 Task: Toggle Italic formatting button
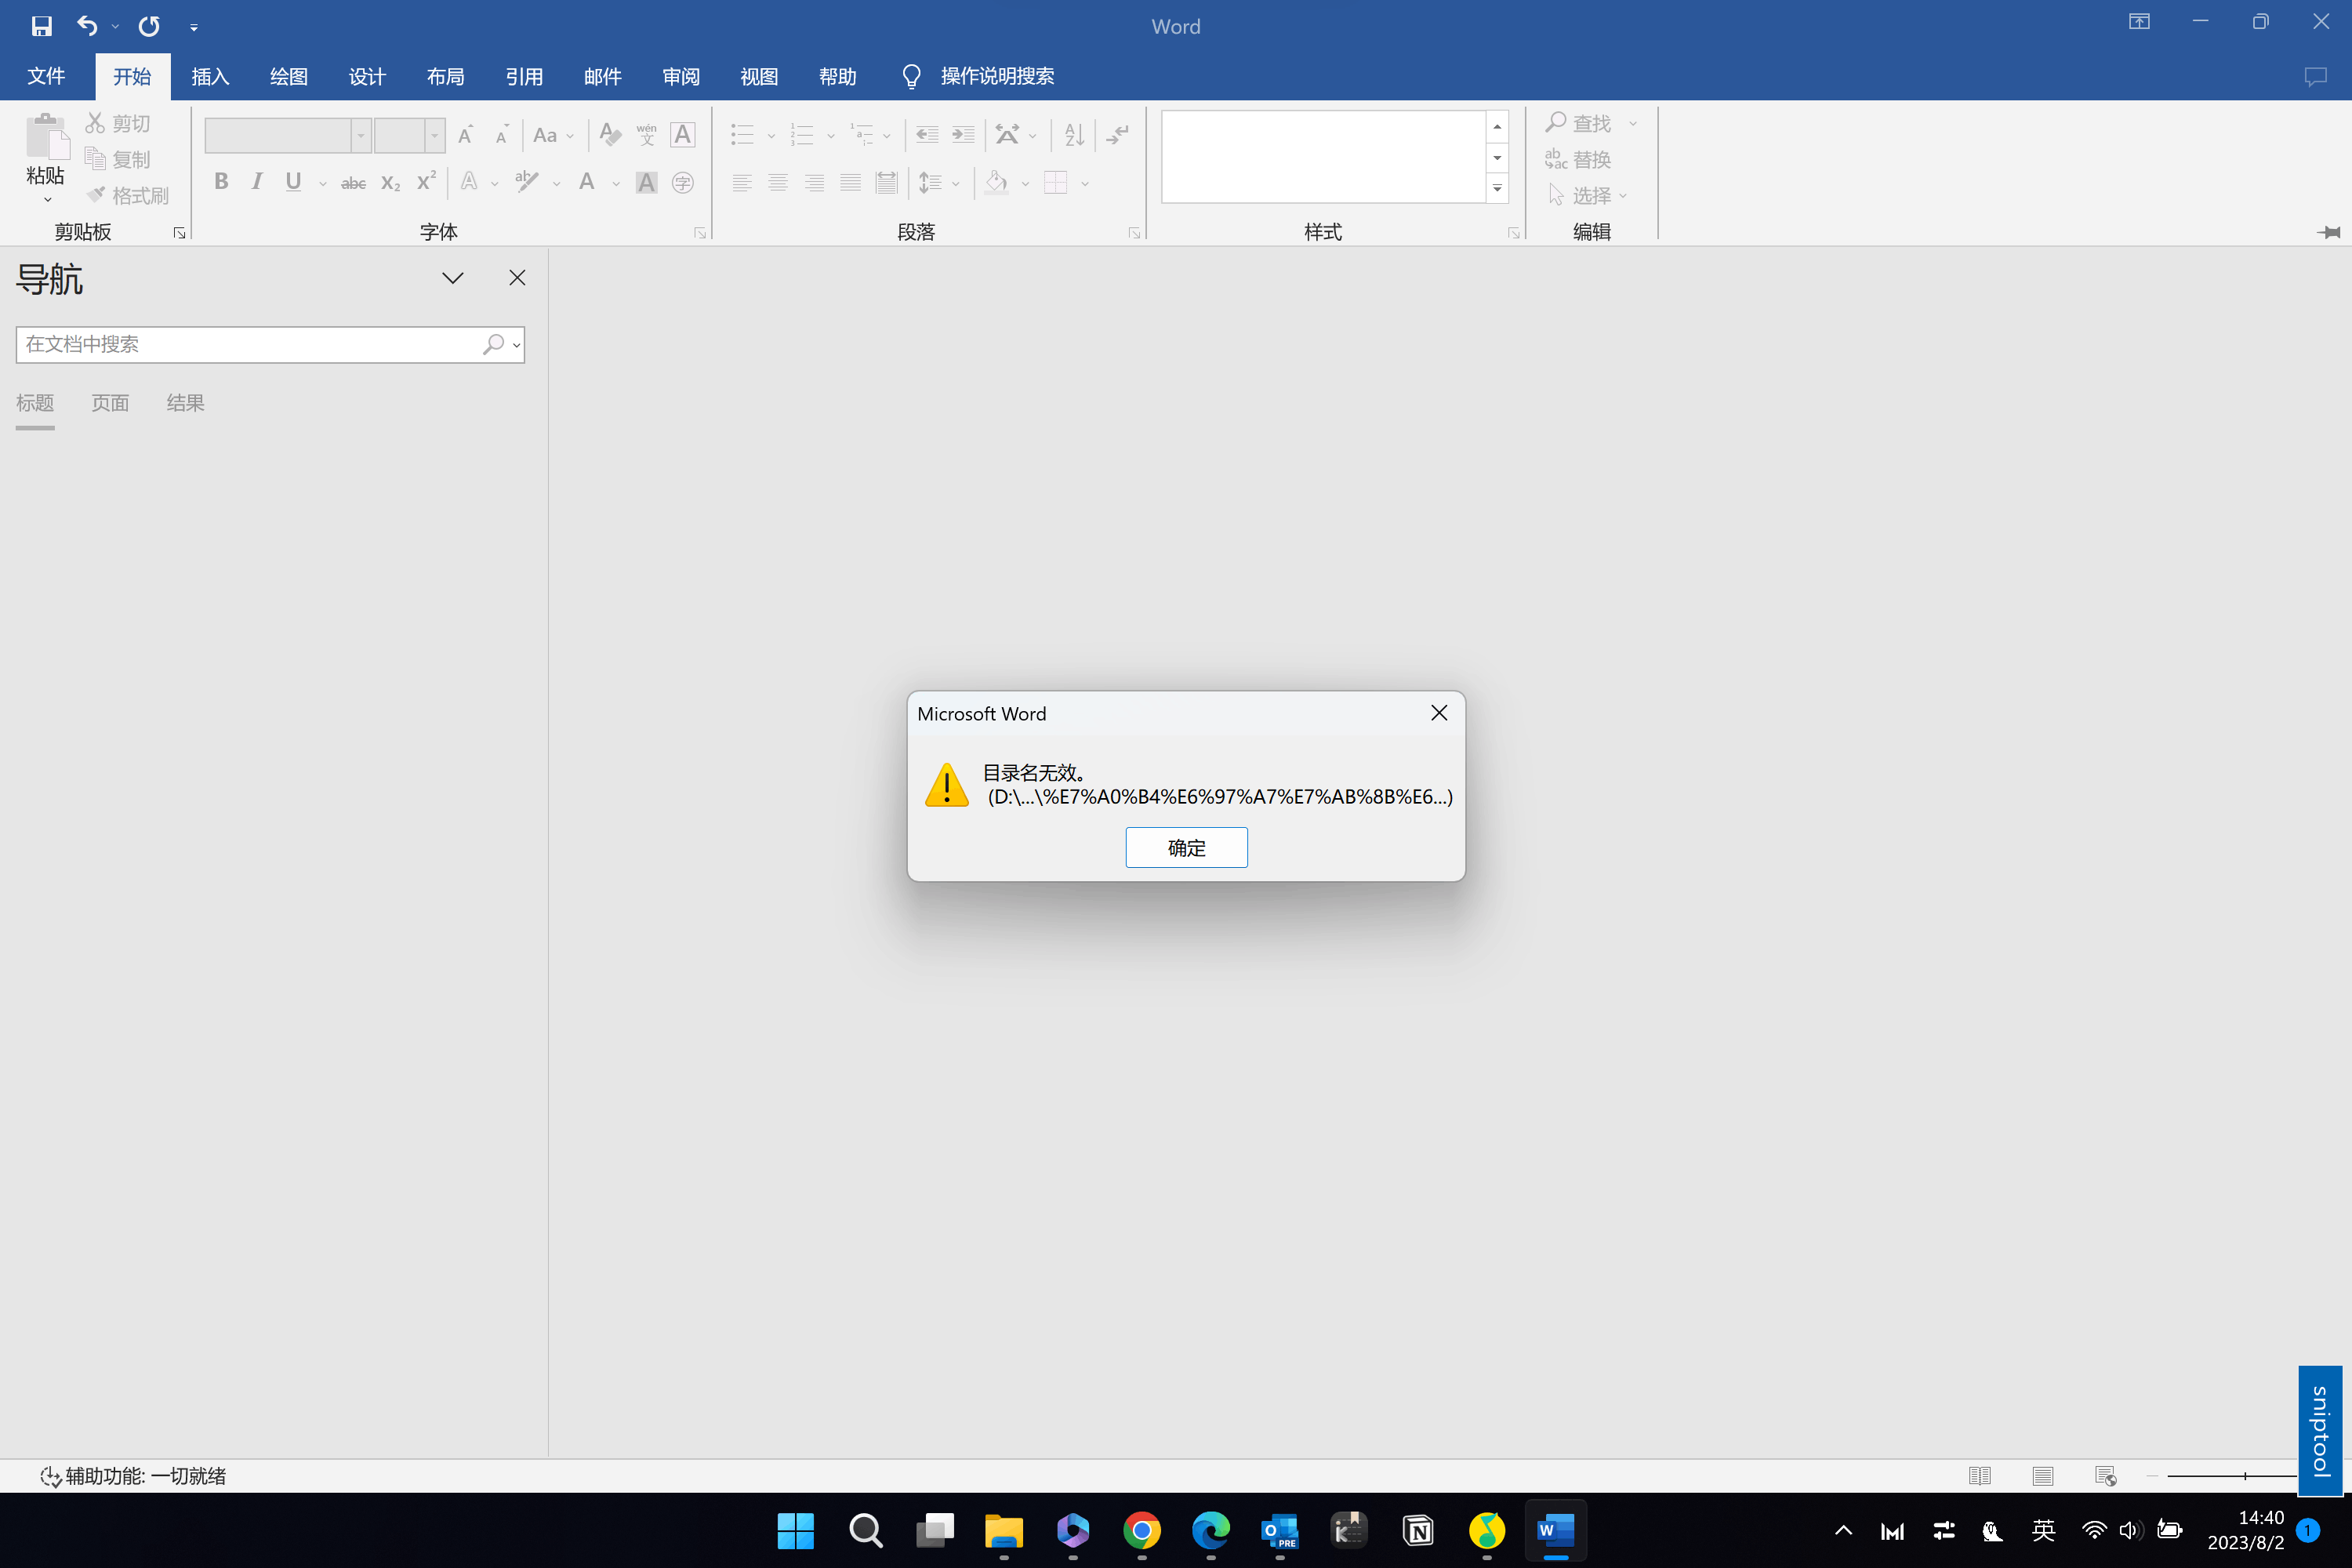pyautogui.click(x=257, y=182)
